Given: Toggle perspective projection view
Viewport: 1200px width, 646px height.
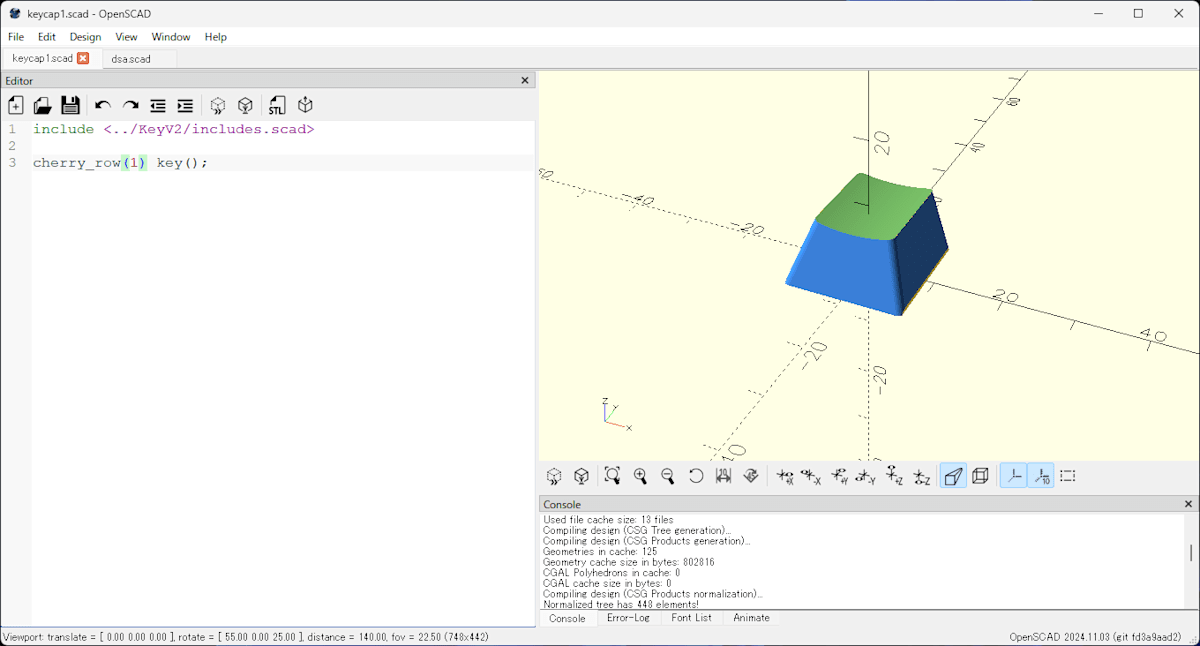Looking at the screenshot, I should point(954,476).
